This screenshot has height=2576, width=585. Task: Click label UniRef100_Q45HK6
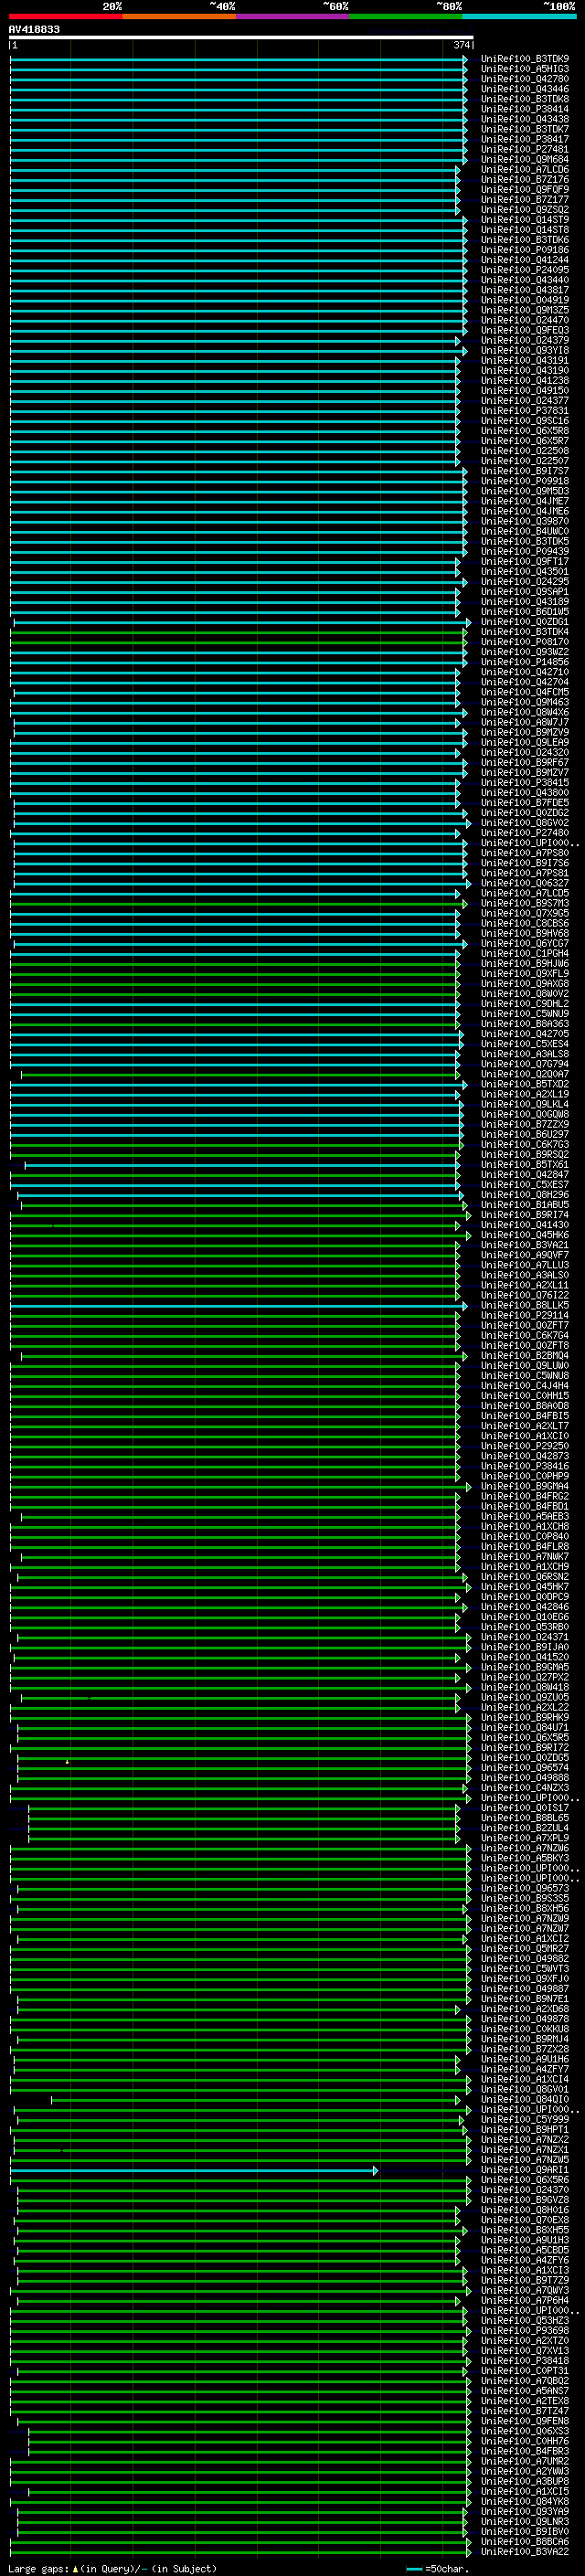(x=525, y=1234)
